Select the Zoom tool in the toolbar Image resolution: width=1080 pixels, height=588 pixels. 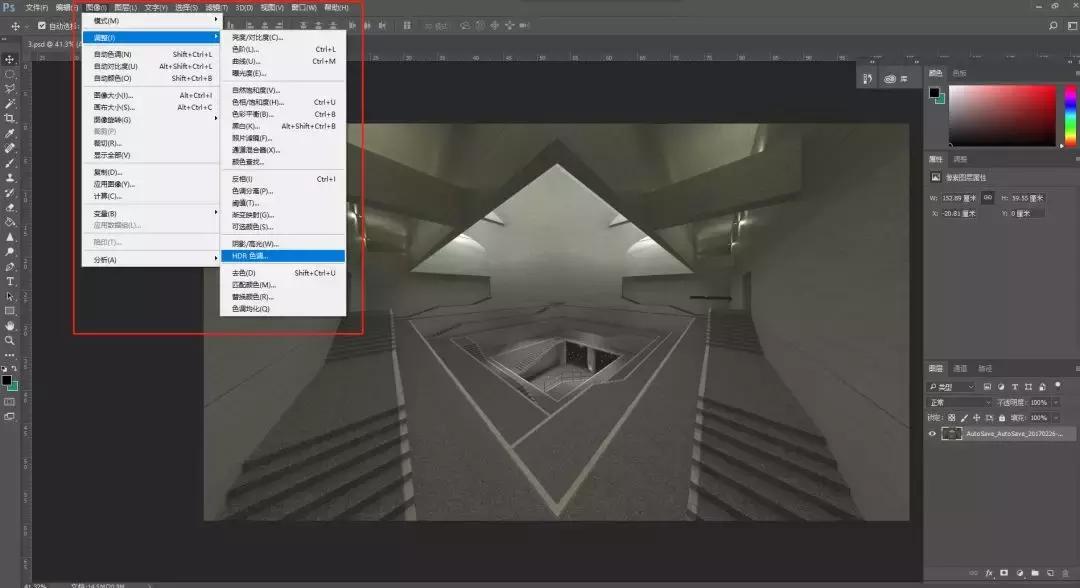(x=10, y=341)
